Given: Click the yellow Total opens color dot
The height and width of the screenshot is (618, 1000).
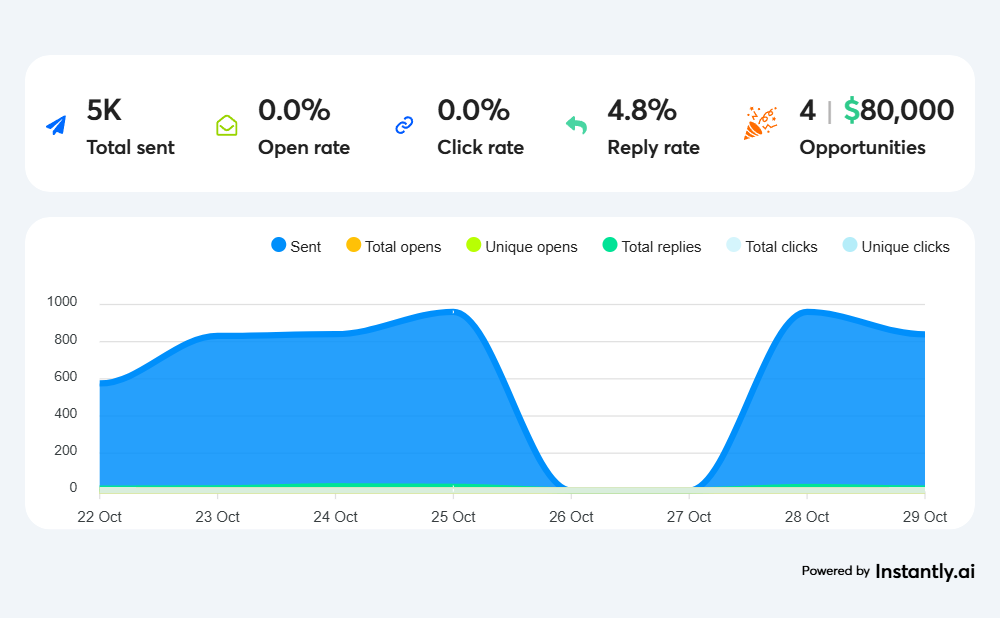Looking at the screenshot, I should pyautogui.click(x=353, y=246).
